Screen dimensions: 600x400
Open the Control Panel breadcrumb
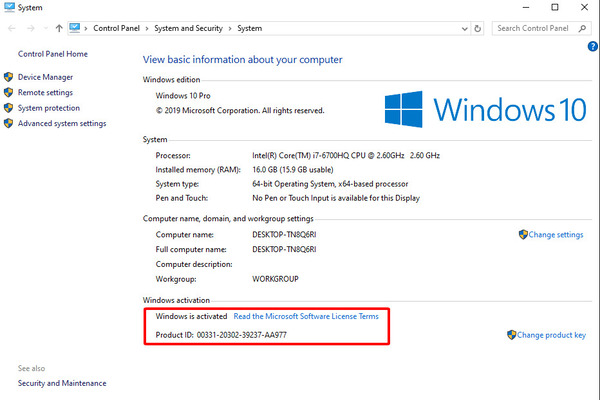coord(116,28)
